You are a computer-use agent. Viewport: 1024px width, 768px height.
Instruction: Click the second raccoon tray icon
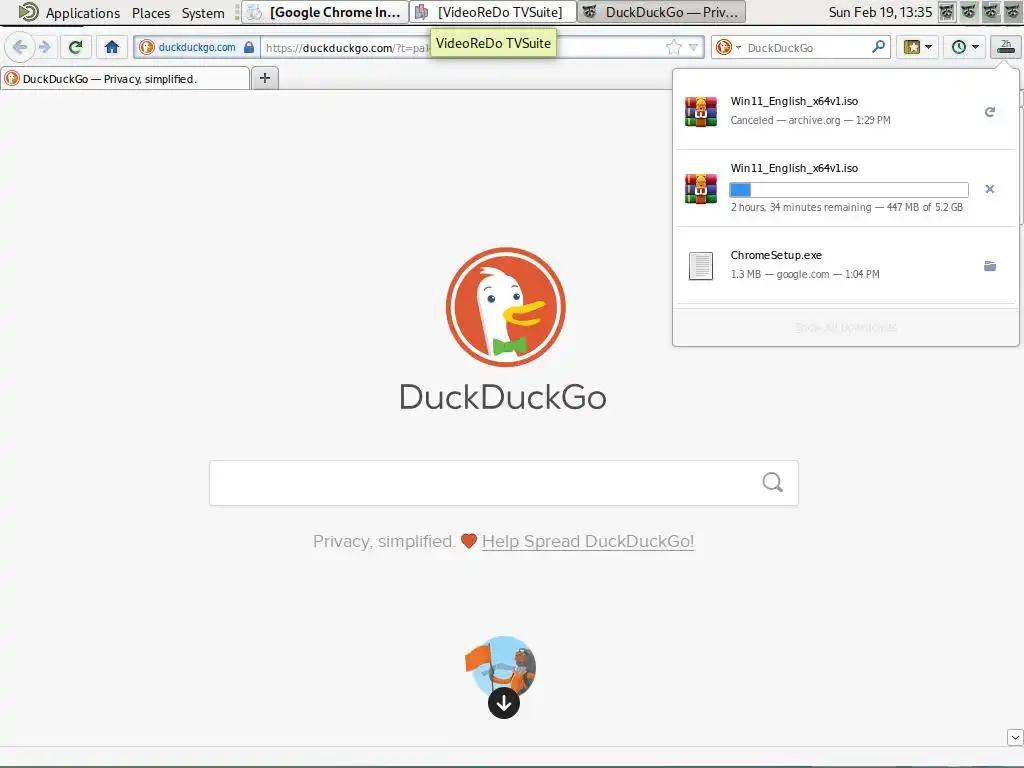click(x=968, y=12)
